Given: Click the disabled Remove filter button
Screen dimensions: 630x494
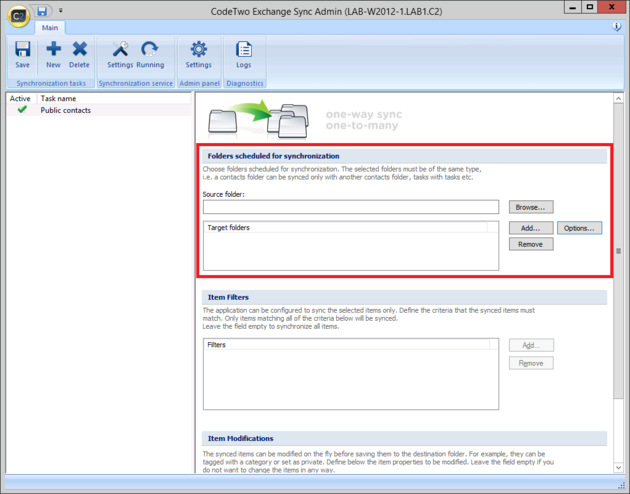Looking at the screenshot, I should pos(531,363).
